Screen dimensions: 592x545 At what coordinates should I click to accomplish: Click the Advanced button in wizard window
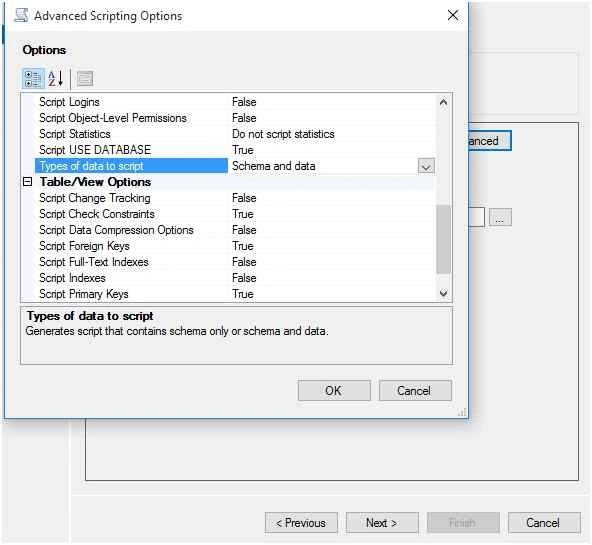point(489,141)
